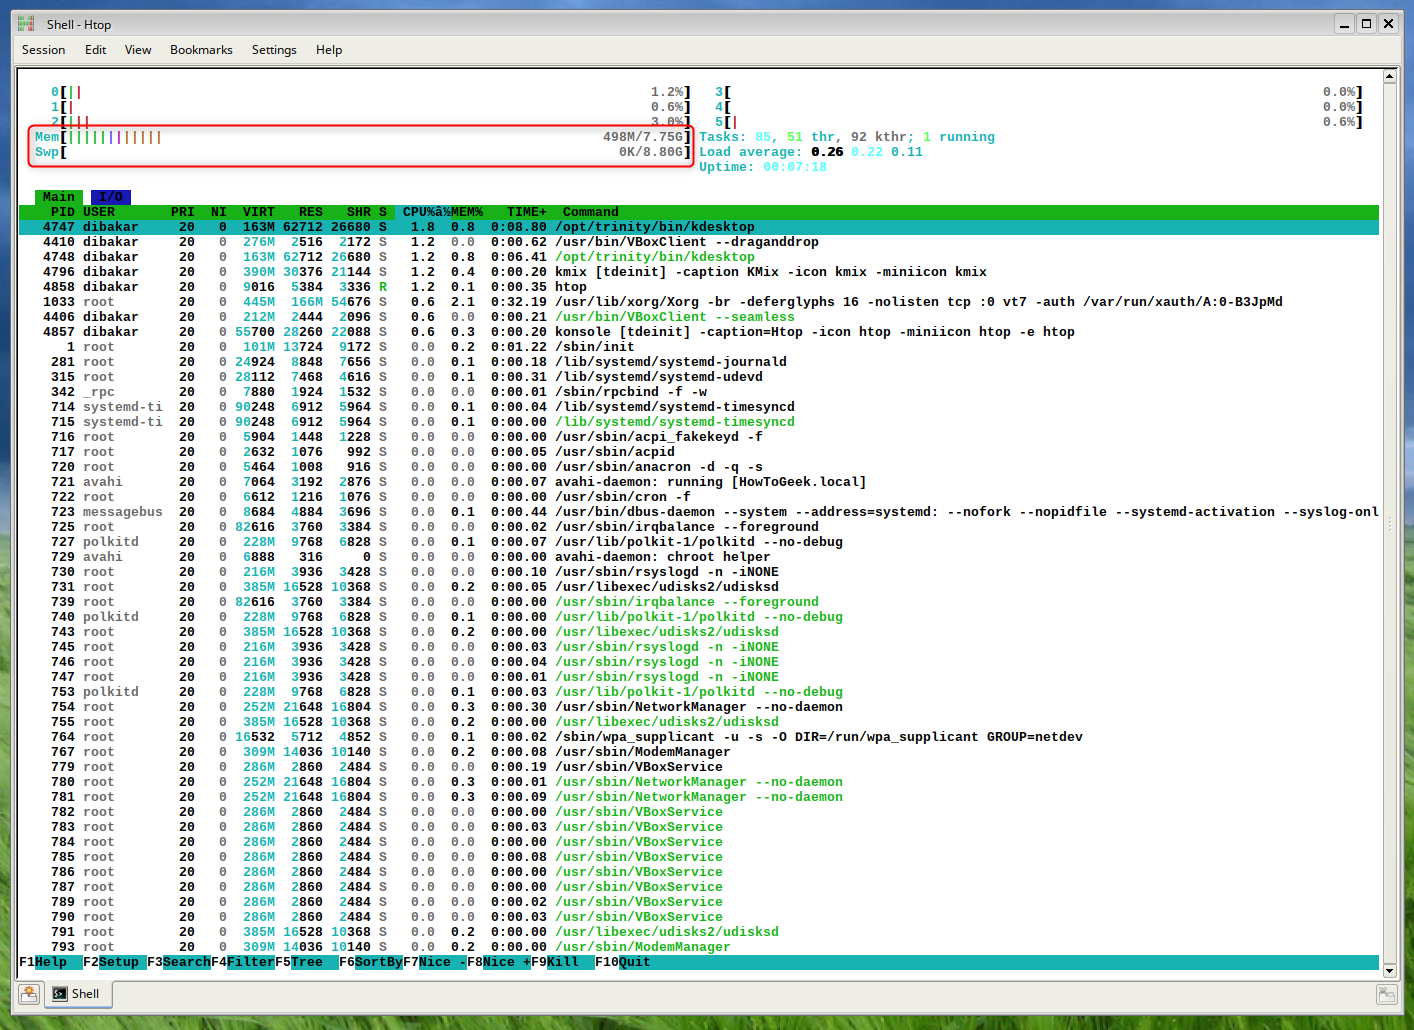1414x1030 pixels.
Task: Click the close-session icon at bottom right
Action: click(x=1386, y=994)
